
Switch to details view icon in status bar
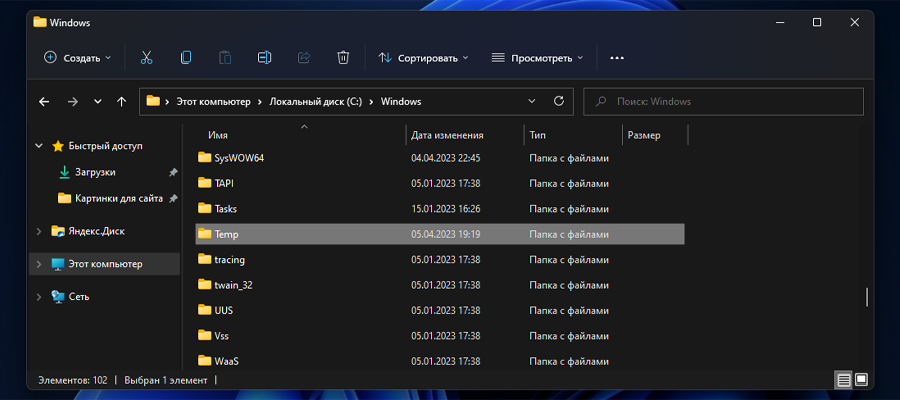pos(843,380)
